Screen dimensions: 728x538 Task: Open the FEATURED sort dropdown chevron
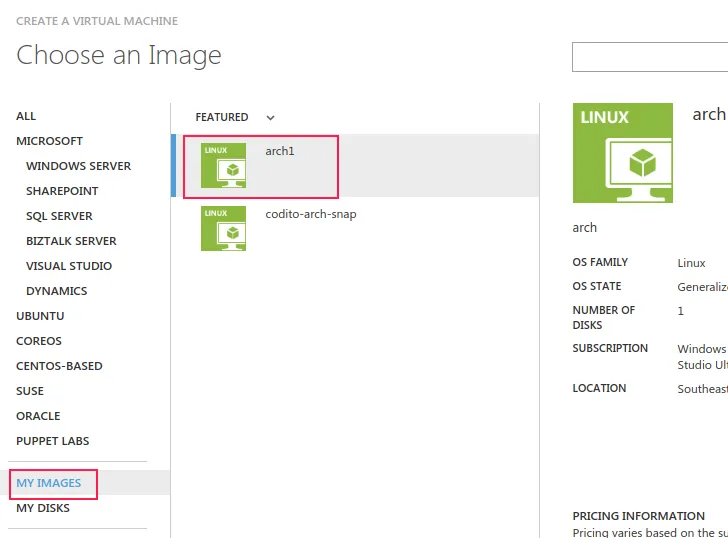coord(271,117)
